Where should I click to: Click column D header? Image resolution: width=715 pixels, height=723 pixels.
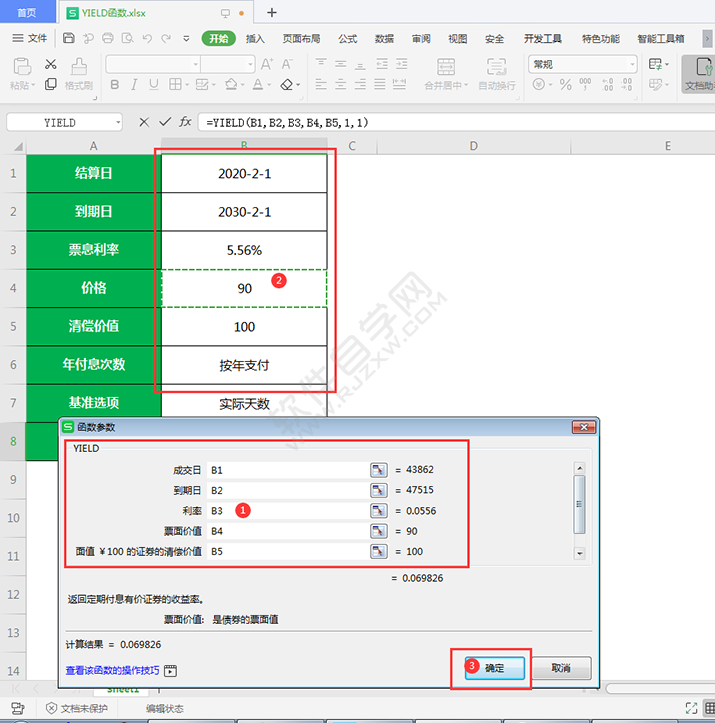click(x=473, y=146)
